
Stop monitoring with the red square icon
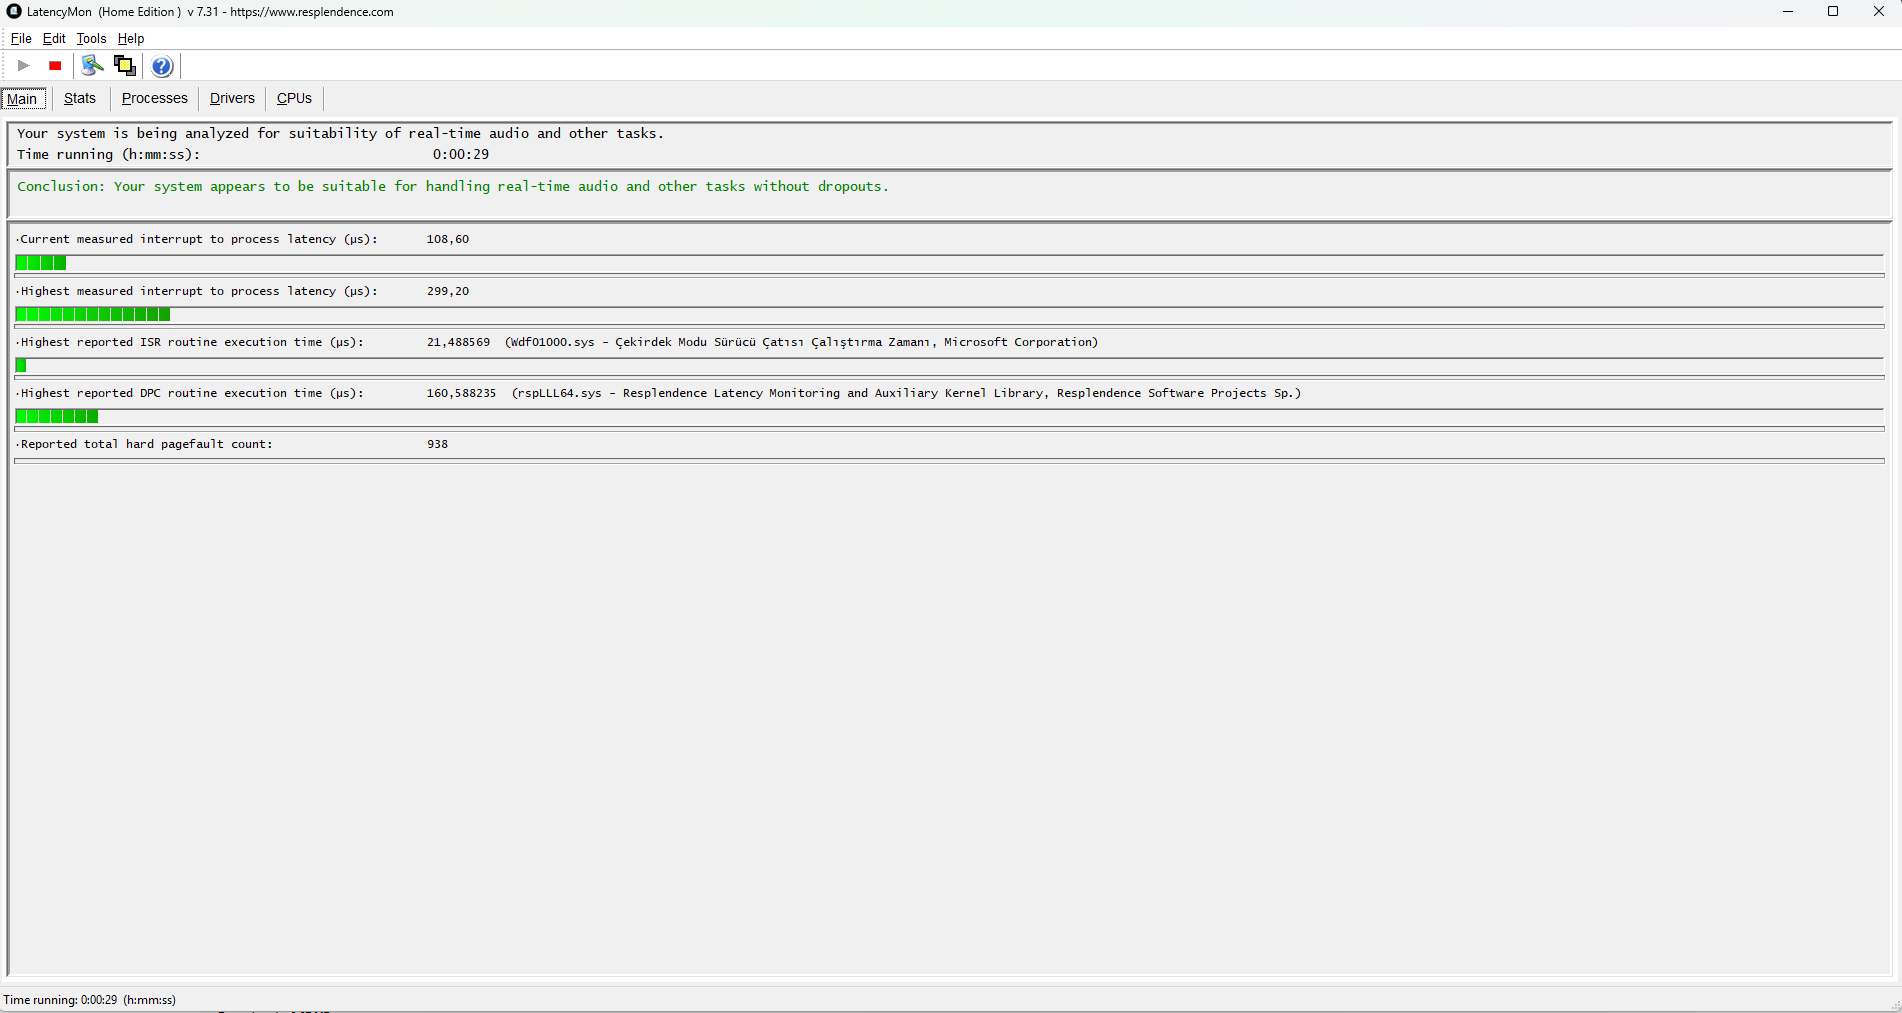pyautogui.click(x=55, y=66)
